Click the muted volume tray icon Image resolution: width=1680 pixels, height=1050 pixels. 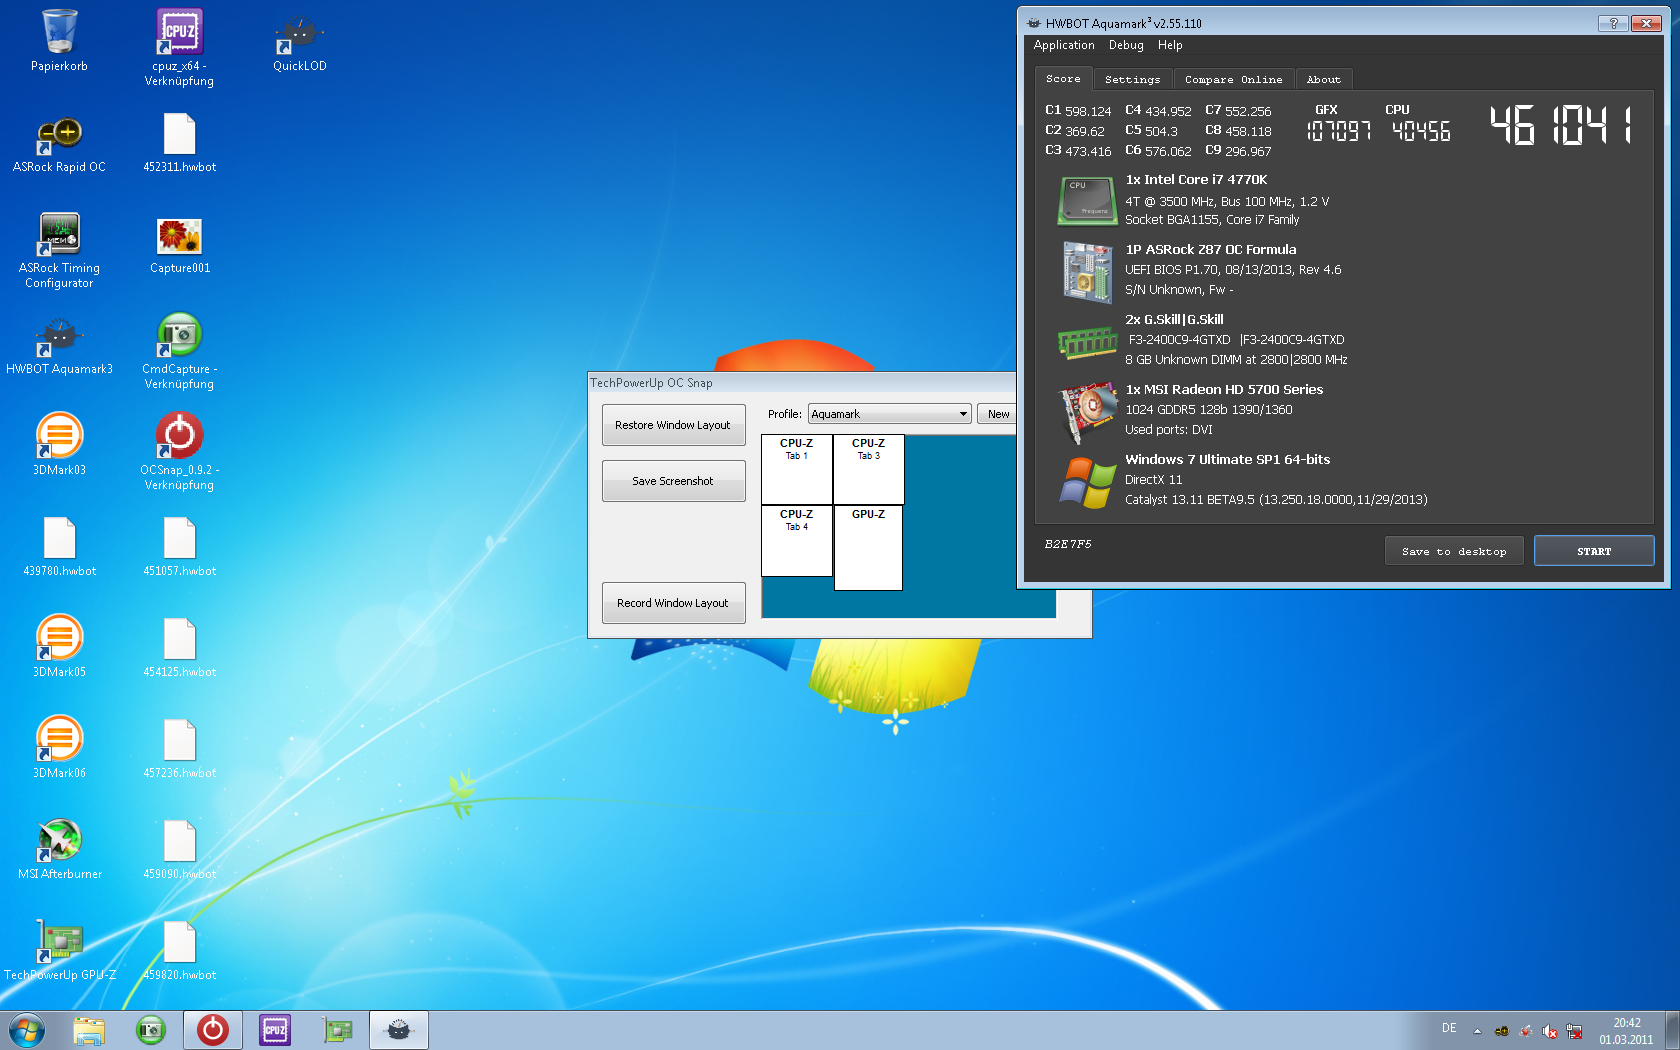pos(1549,1031)
